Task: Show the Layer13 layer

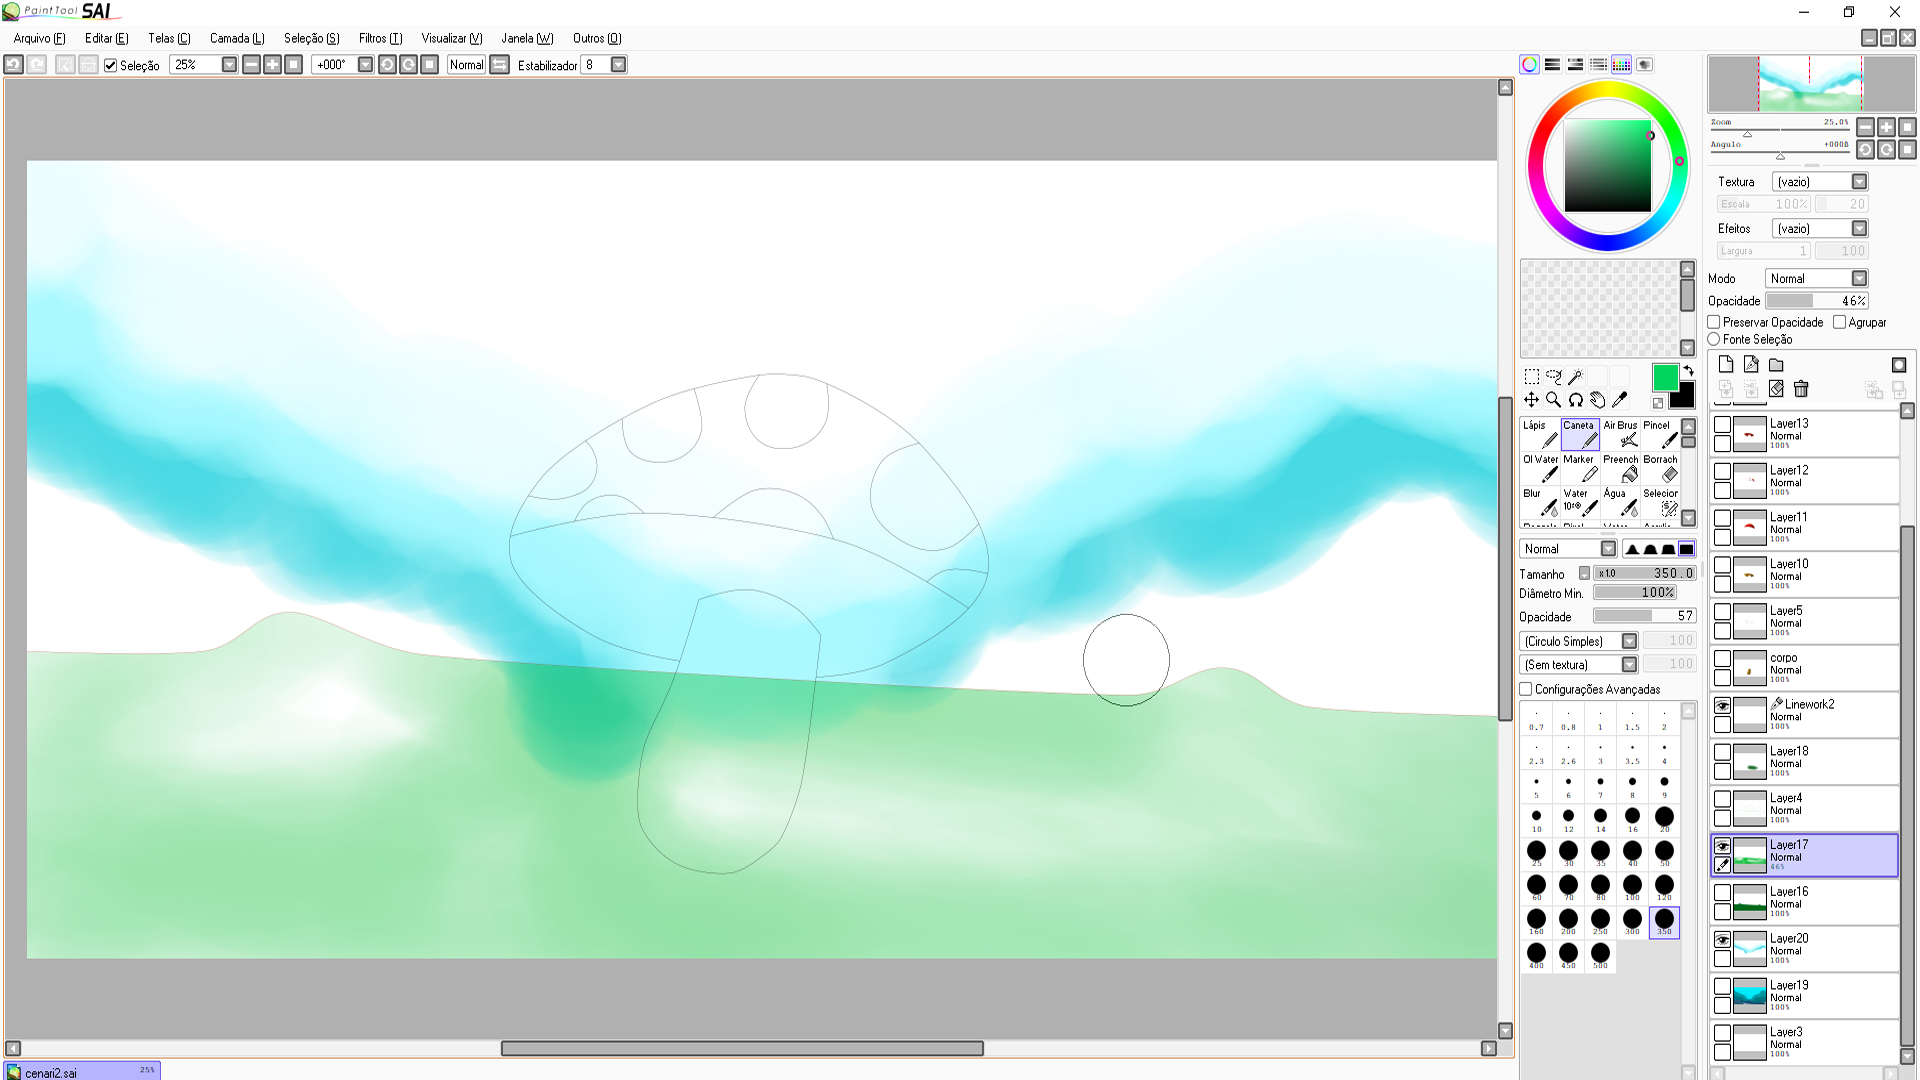Action: 1722,425
